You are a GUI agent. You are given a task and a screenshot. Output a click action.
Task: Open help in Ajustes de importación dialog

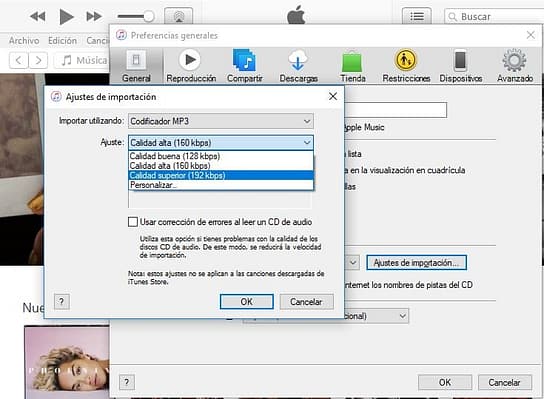(62, 302)
